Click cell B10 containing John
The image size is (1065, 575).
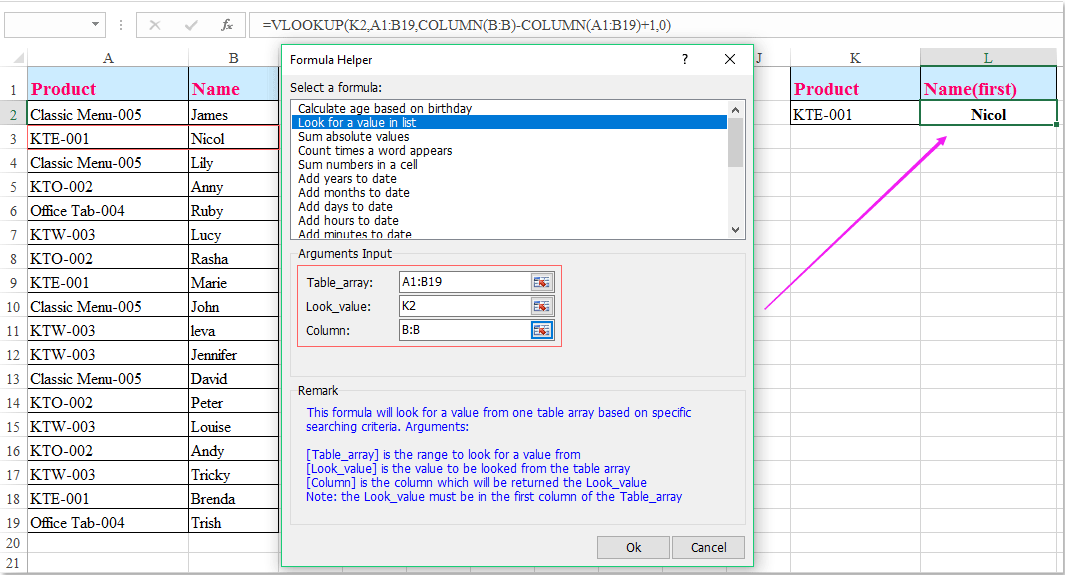tap(233, 307)
